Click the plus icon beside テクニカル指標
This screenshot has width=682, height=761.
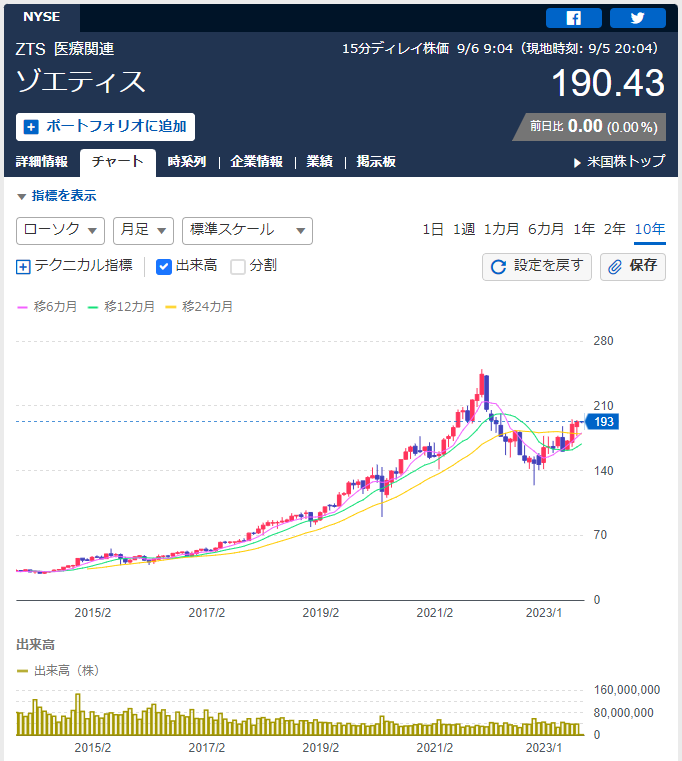[23, 266]
